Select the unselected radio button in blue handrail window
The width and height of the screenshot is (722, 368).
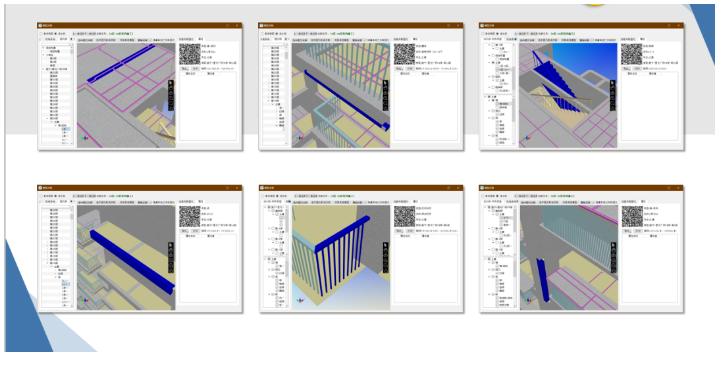coord(262,34)
